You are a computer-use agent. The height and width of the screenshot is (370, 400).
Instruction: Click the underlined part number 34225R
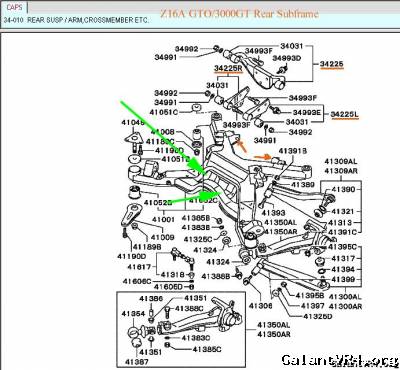[228, 68]
